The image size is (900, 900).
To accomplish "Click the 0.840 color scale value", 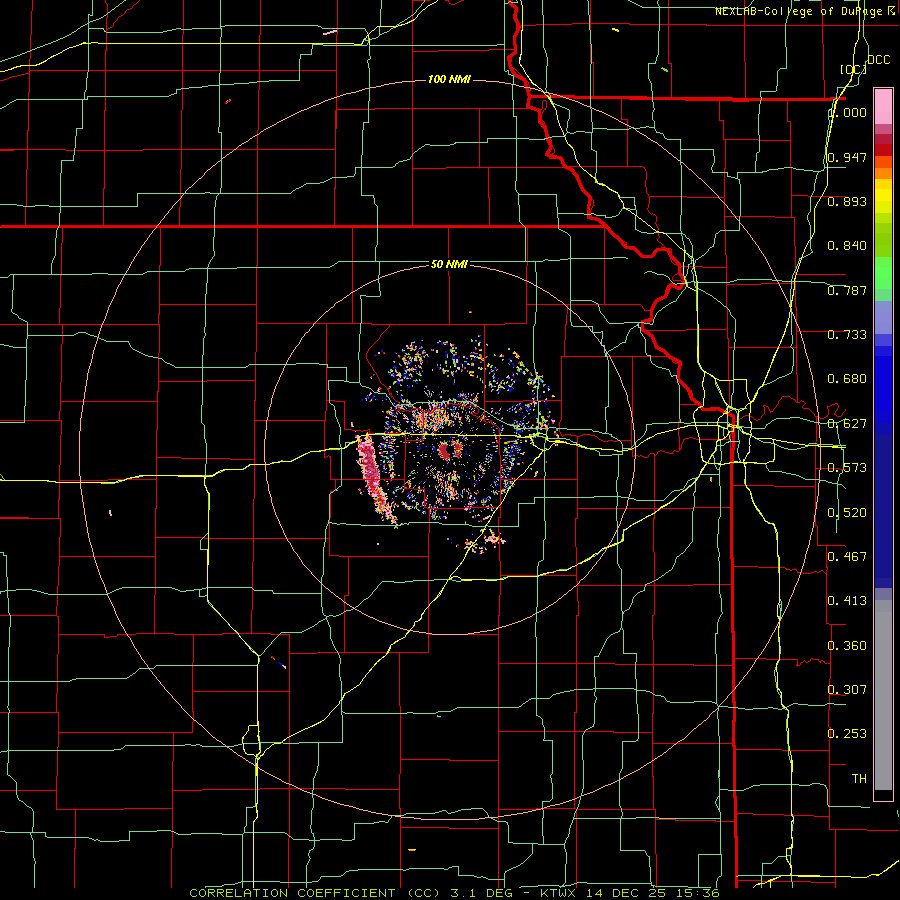I will pyautogui.click(x=847, y=246).
